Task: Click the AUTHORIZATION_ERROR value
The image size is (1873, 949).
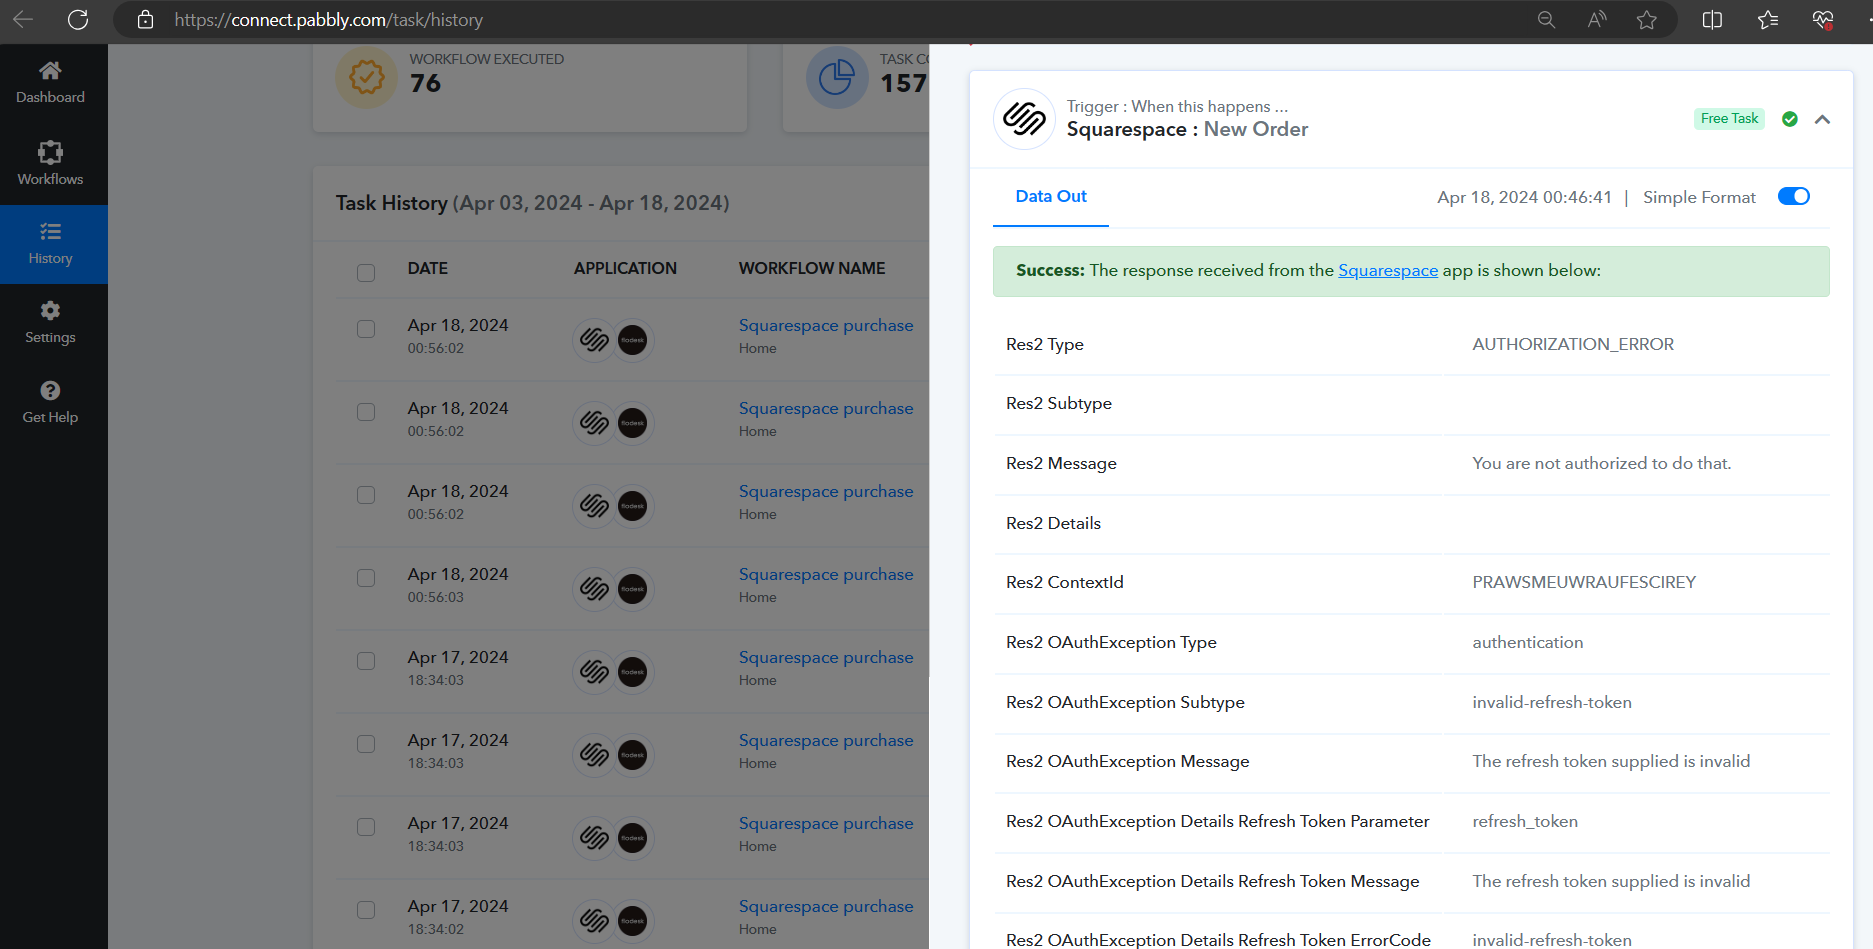Action: (1573, 345)
